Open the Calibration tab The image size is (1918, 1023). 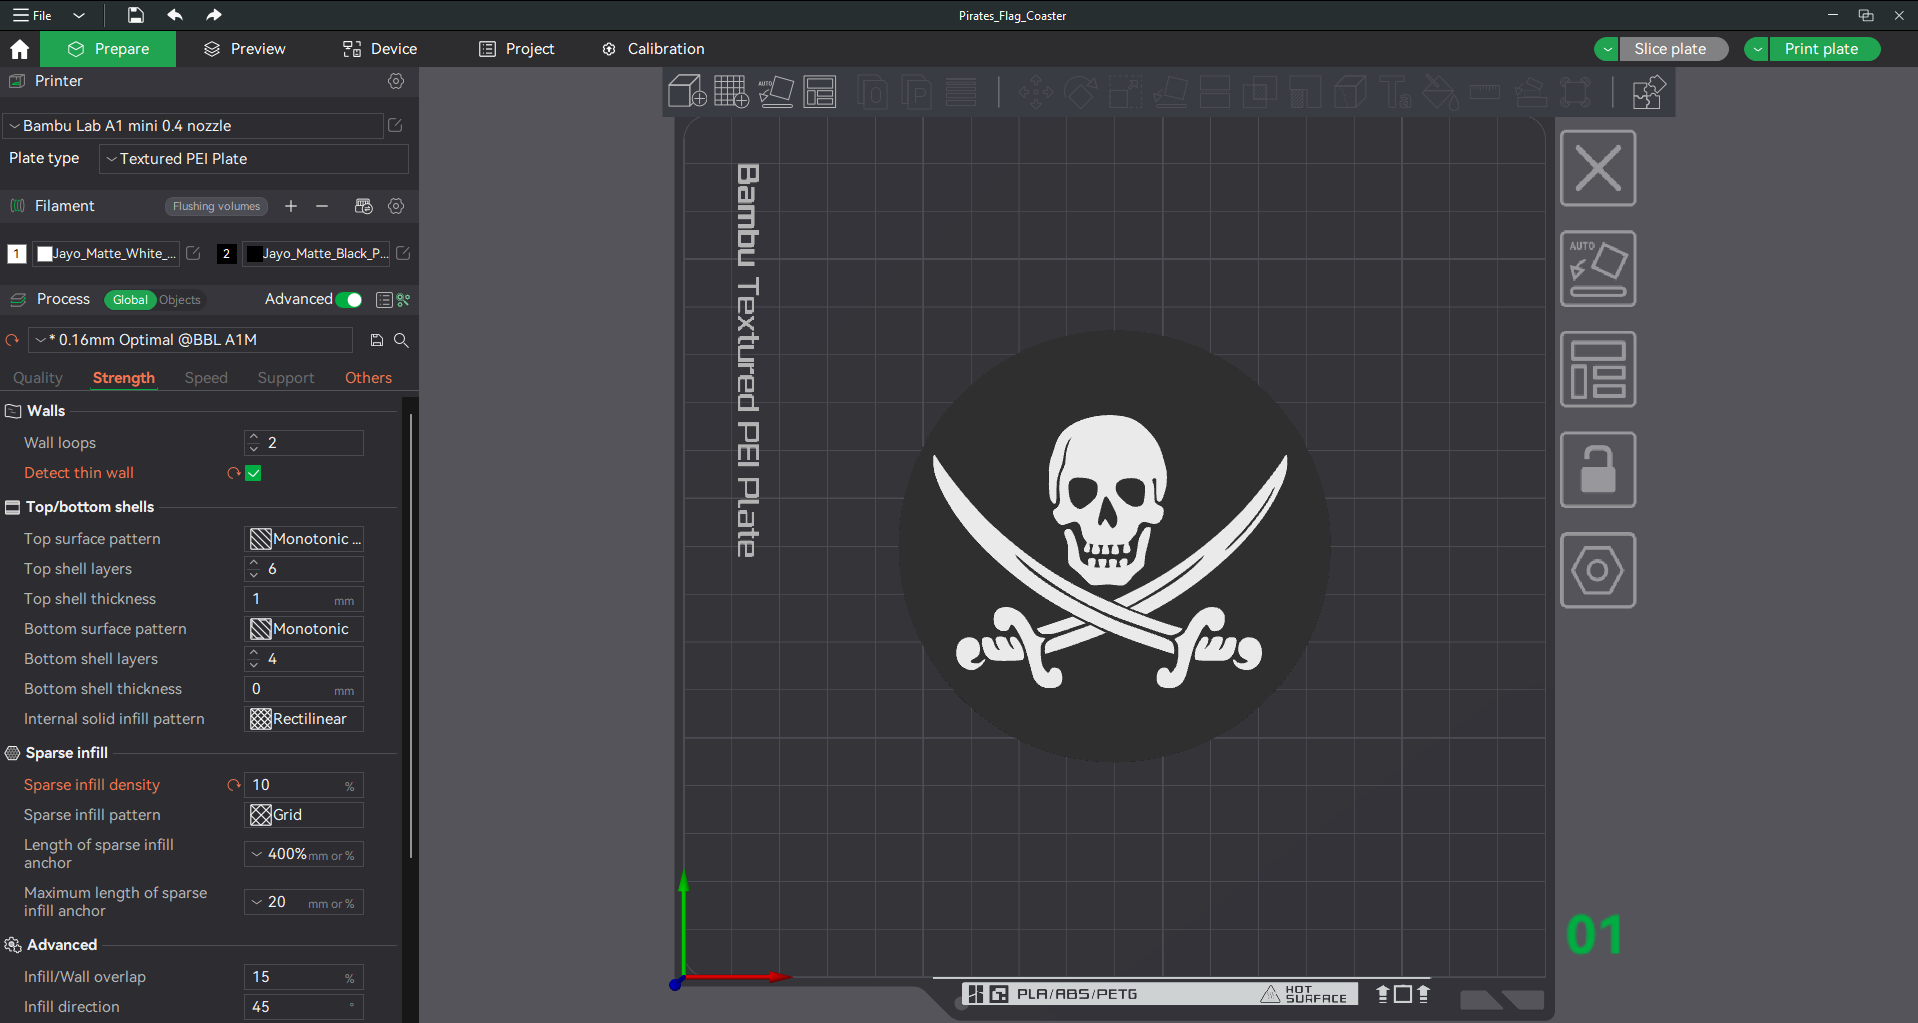coord(653,49)
